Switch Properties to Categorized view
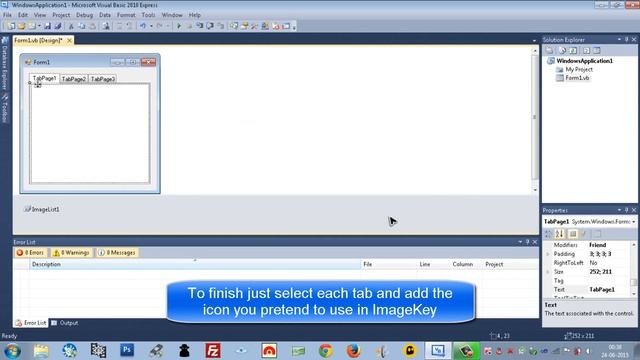Screen dimensions: 640x360 coord(549,234)
